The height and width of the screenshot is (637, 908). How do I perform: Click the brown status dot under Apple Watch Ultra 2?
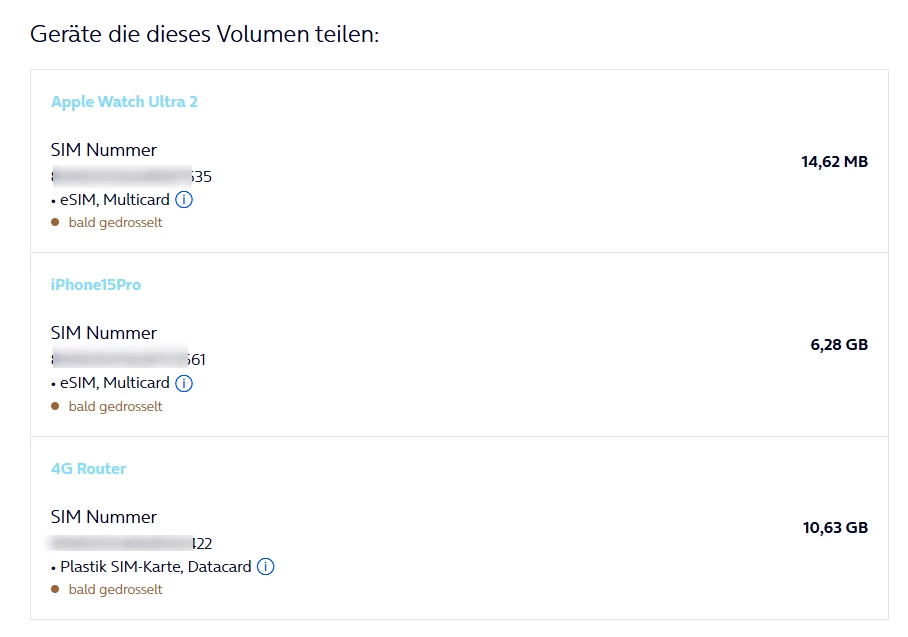click(55, 222)
